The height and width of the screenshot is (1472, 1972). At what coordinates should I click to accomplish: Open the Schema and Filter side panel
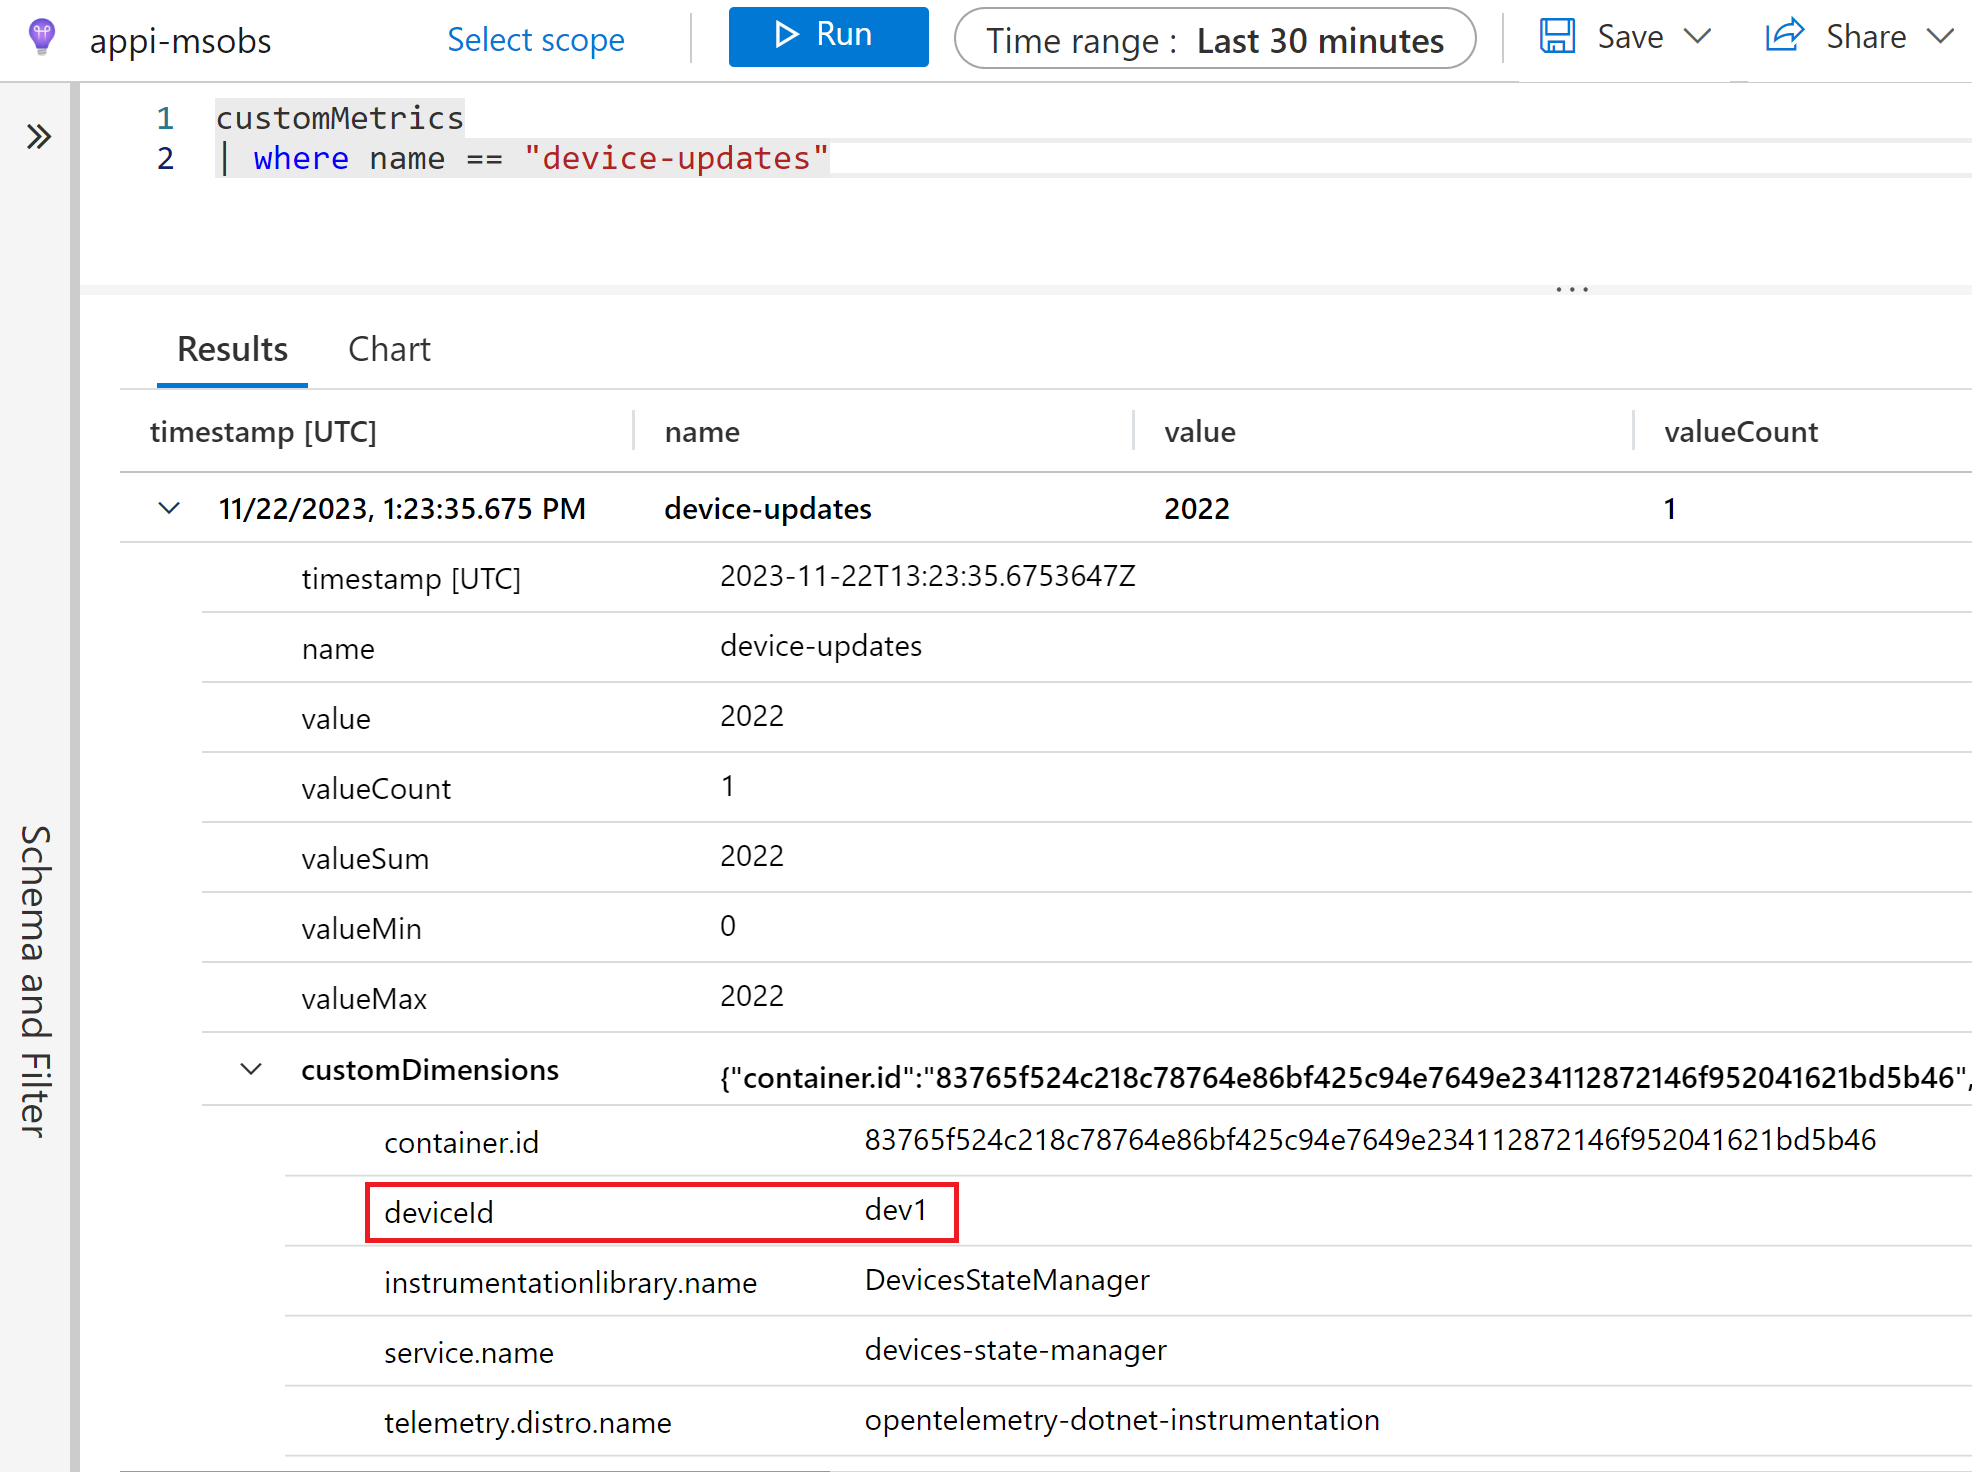click(x=36, y=980)
